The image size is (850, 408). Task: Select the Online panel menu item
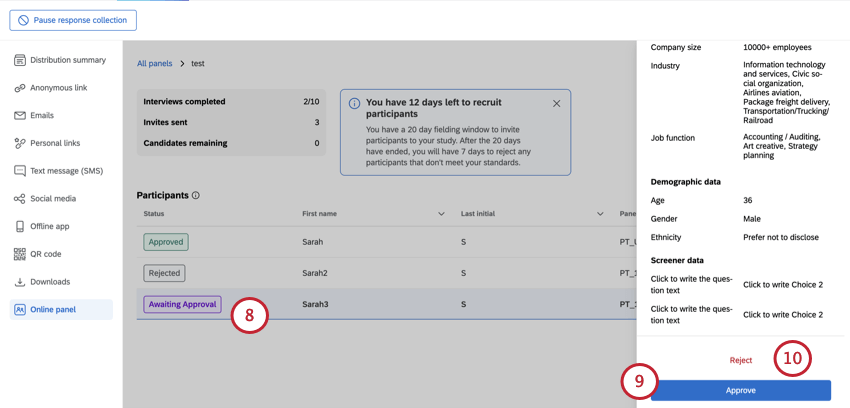52,310
